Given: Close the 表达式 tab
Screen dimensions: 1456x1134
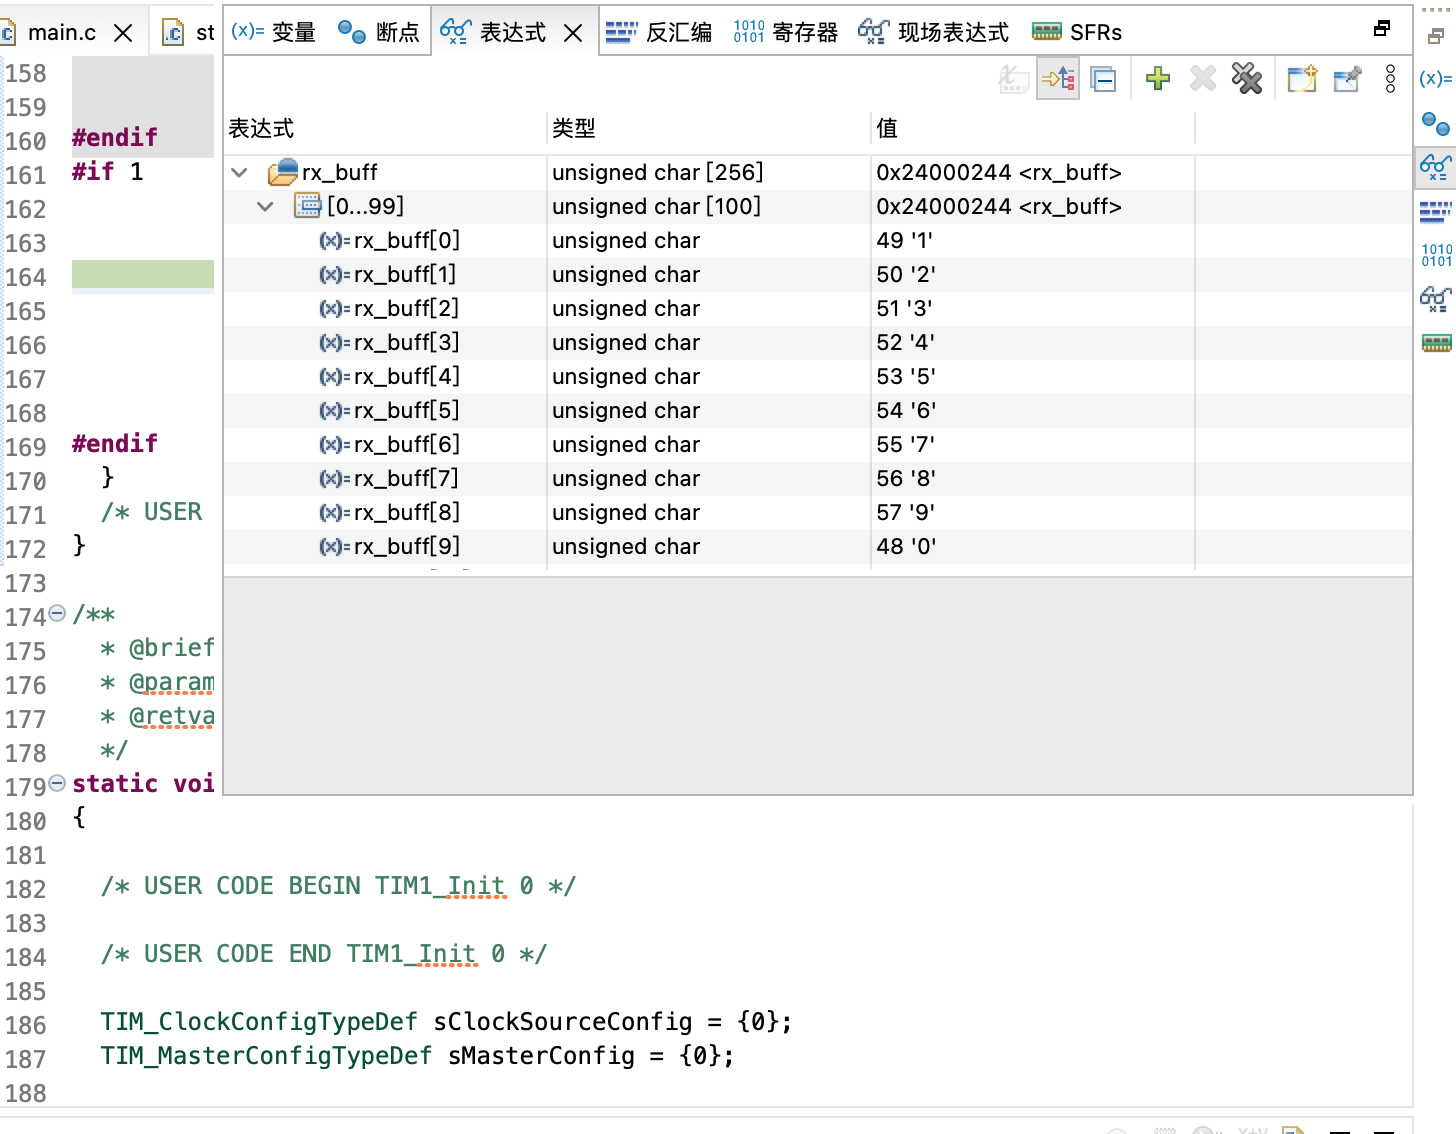Looking at the screenshot, I should pos(573,33).
